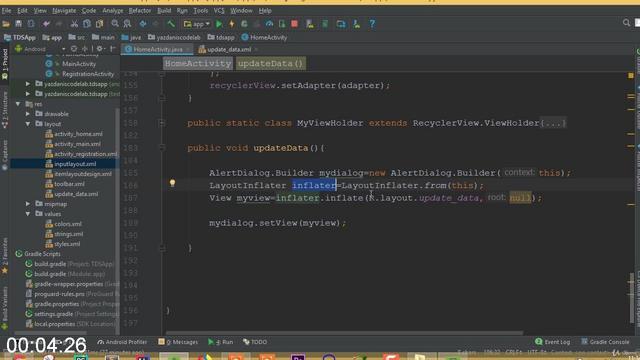Expand the mipmap folder arrow
The width and height of the screenshot is (640, 360).
28,204
